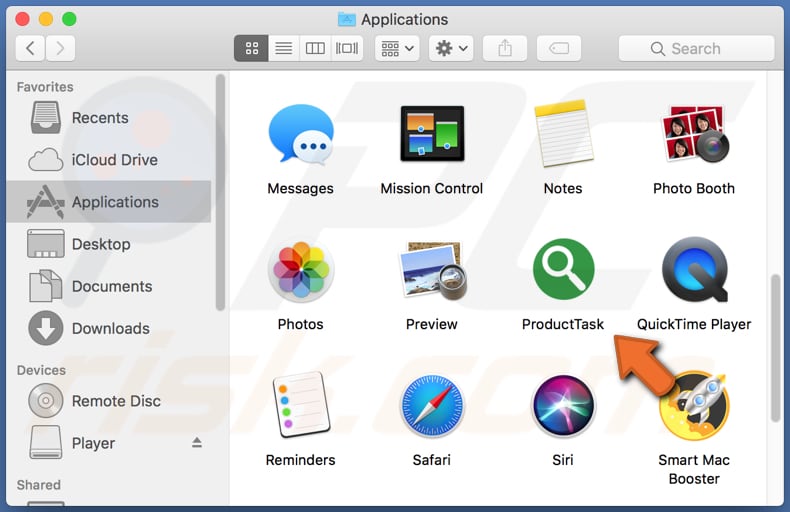Switch to icon view mode
The height and width of the screenshot is (512, 790).
tap(252, 48)
